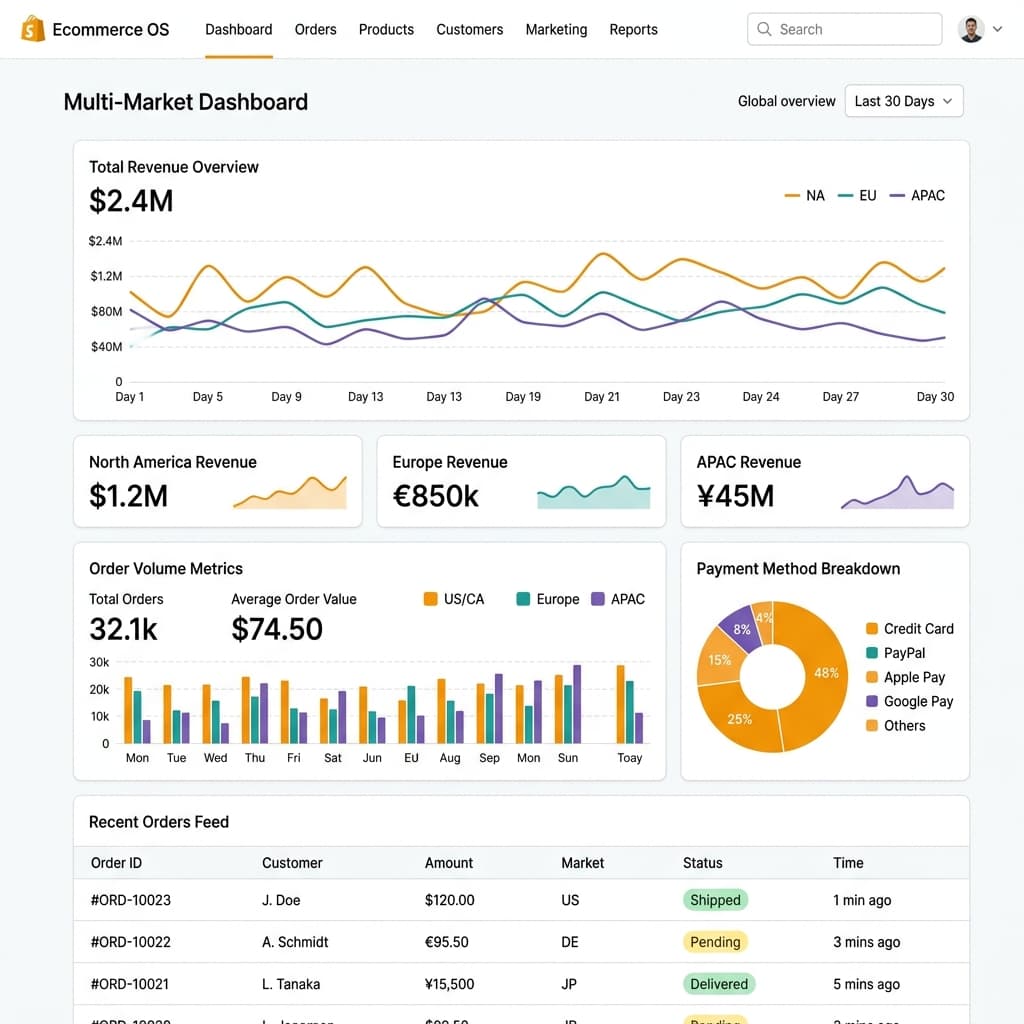Screen dimensions: 1024x1024
Task: Click the ¥15,500 amount cell
Action: tap(449, 984)
